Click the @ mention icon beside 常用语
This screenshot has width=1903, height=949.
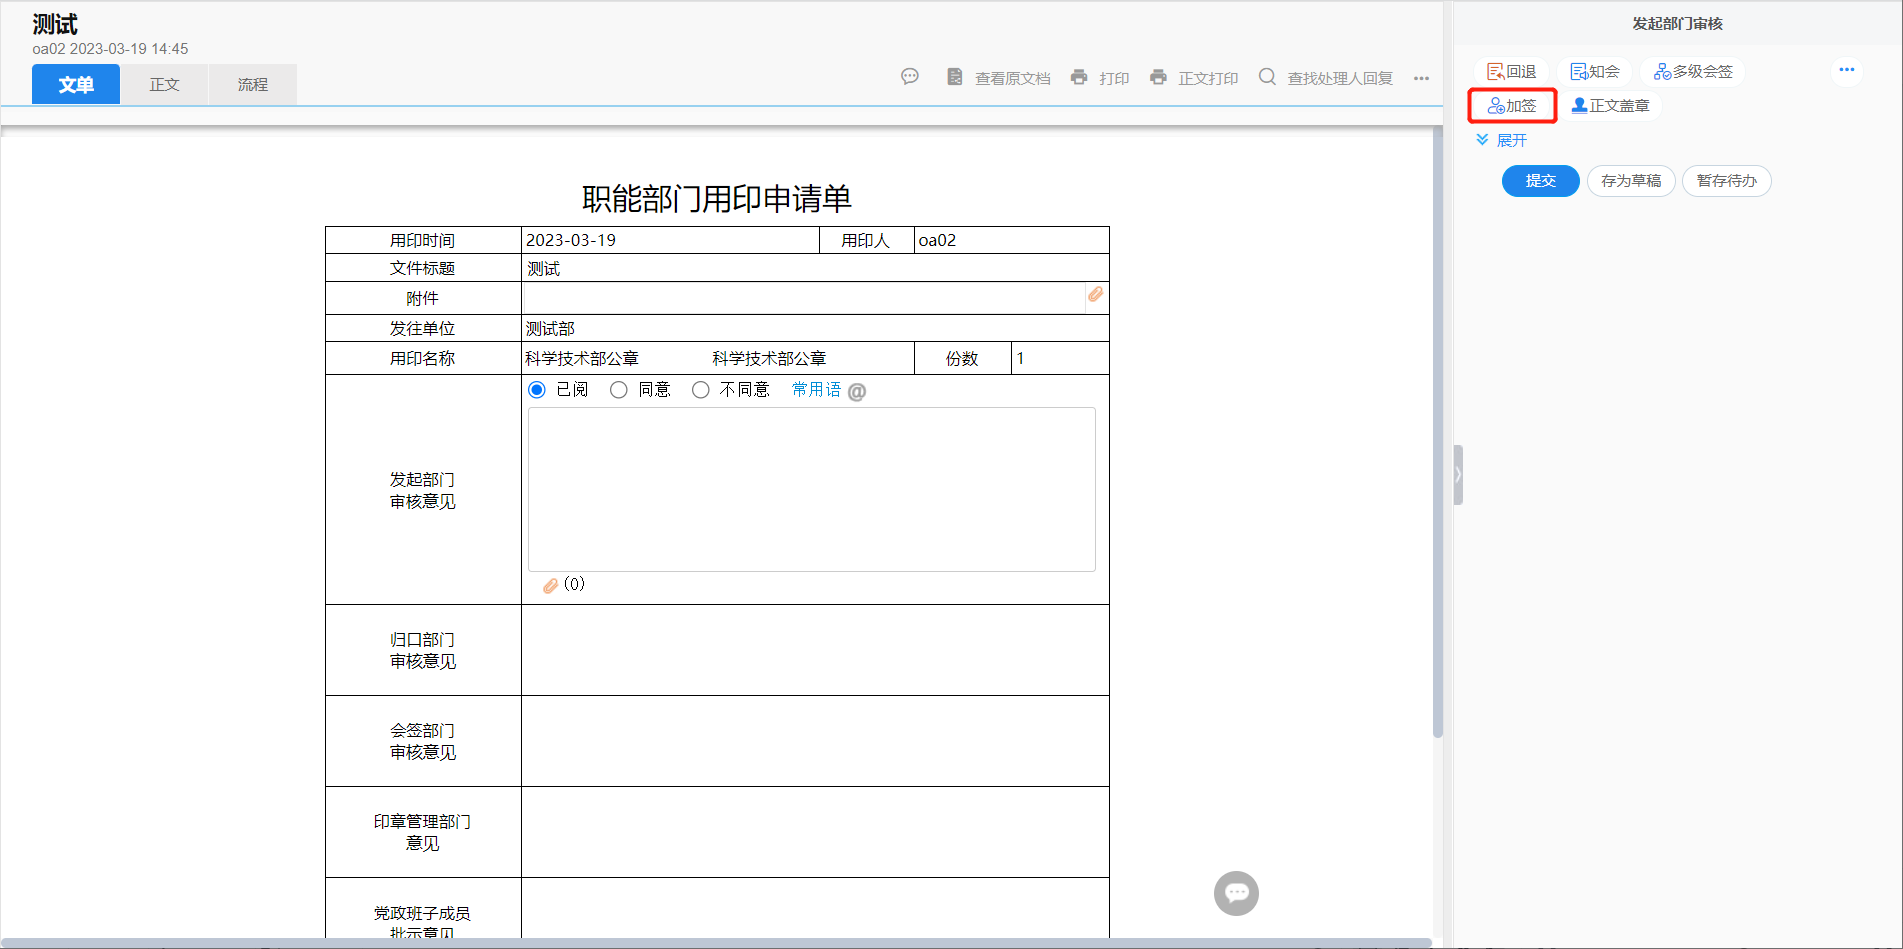pos(857,391)
